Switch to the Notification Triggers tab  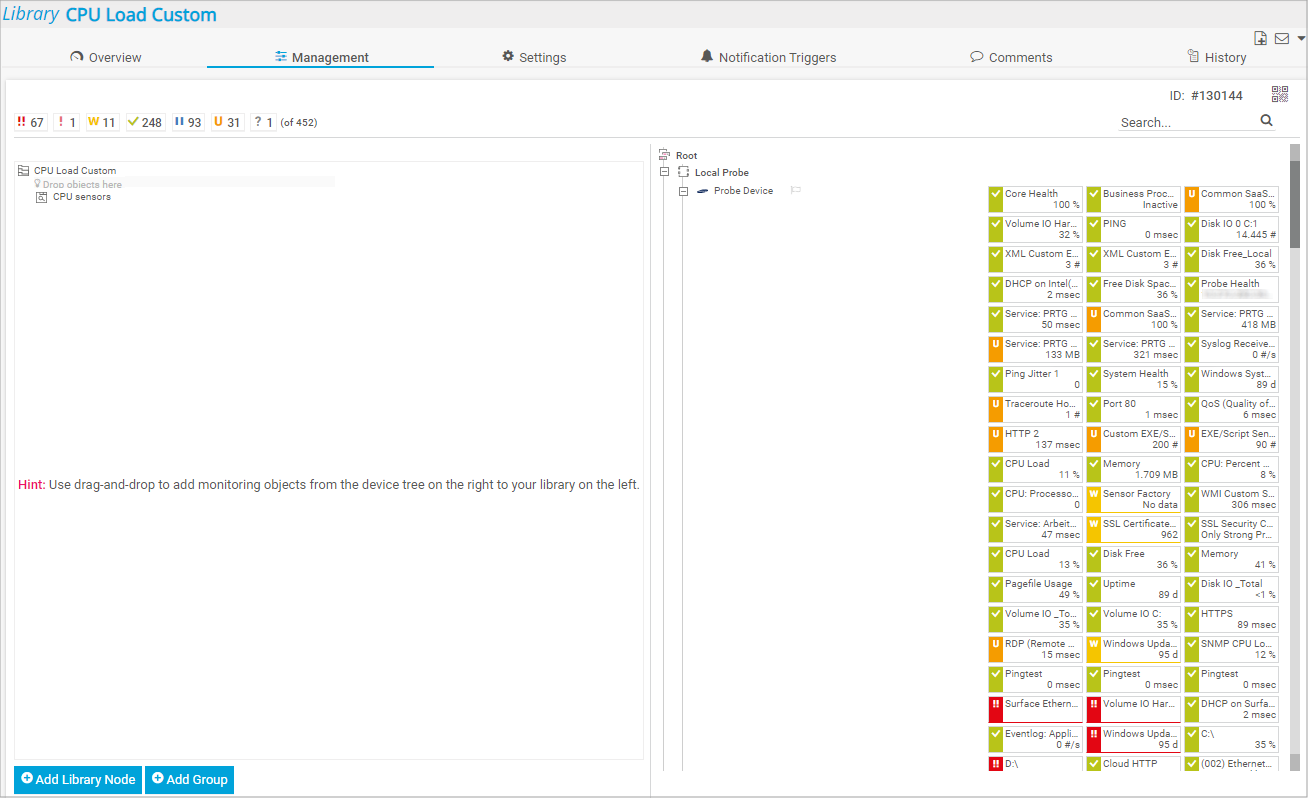tap(767, 57)
